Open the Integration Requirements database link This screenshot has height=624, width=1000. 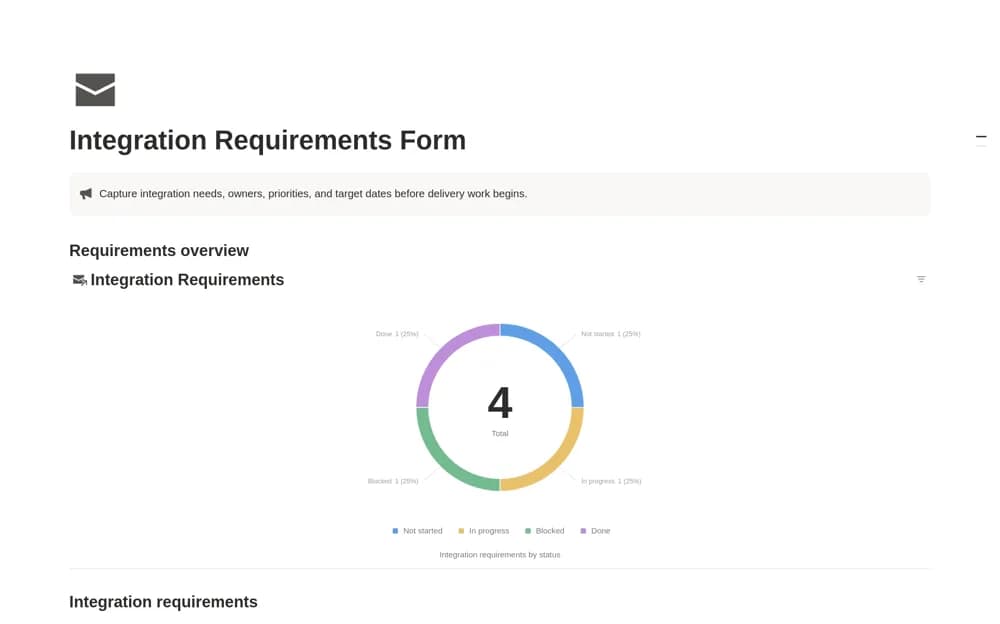[x=187, y=280]
